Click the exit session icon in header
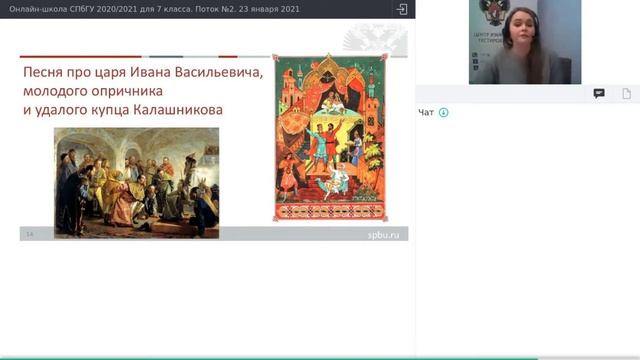640x360 pixels. (402, 9)
